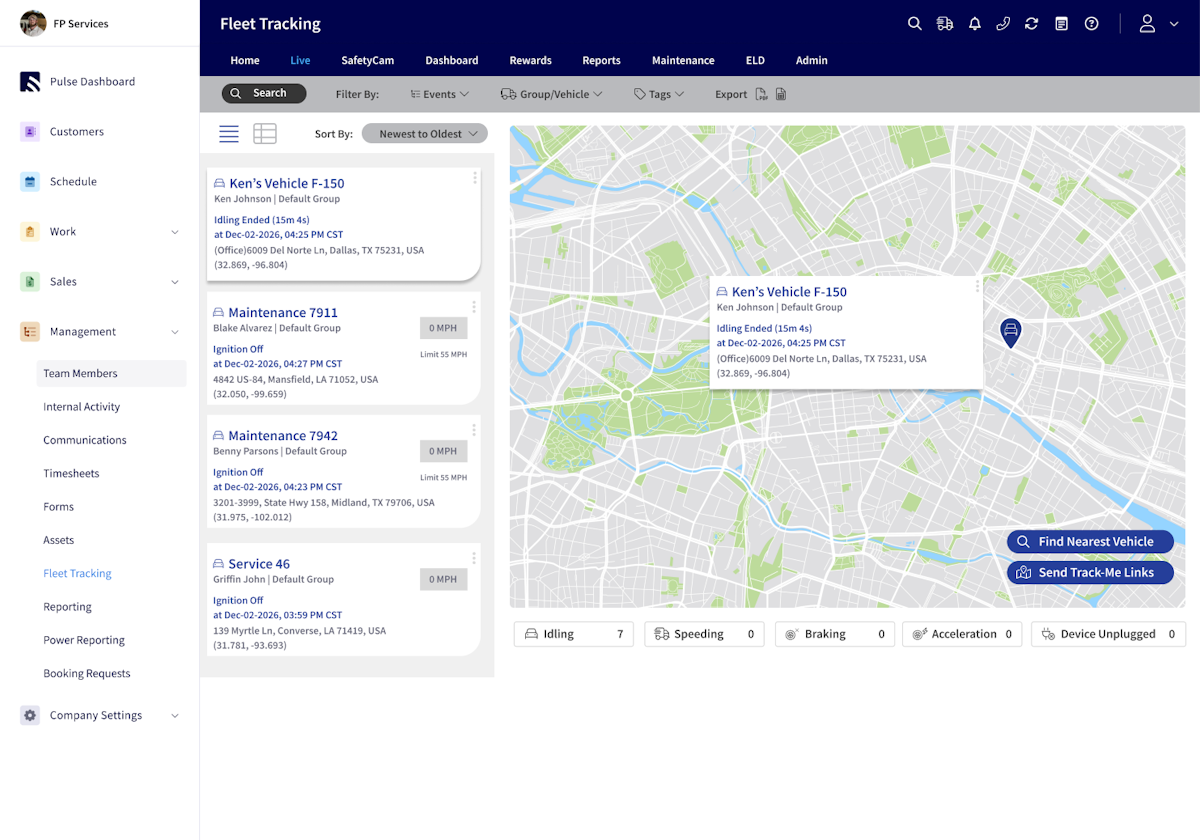1200x840 pixels.
Task: Open Forms sidebar item
Action: pos(58,507)
